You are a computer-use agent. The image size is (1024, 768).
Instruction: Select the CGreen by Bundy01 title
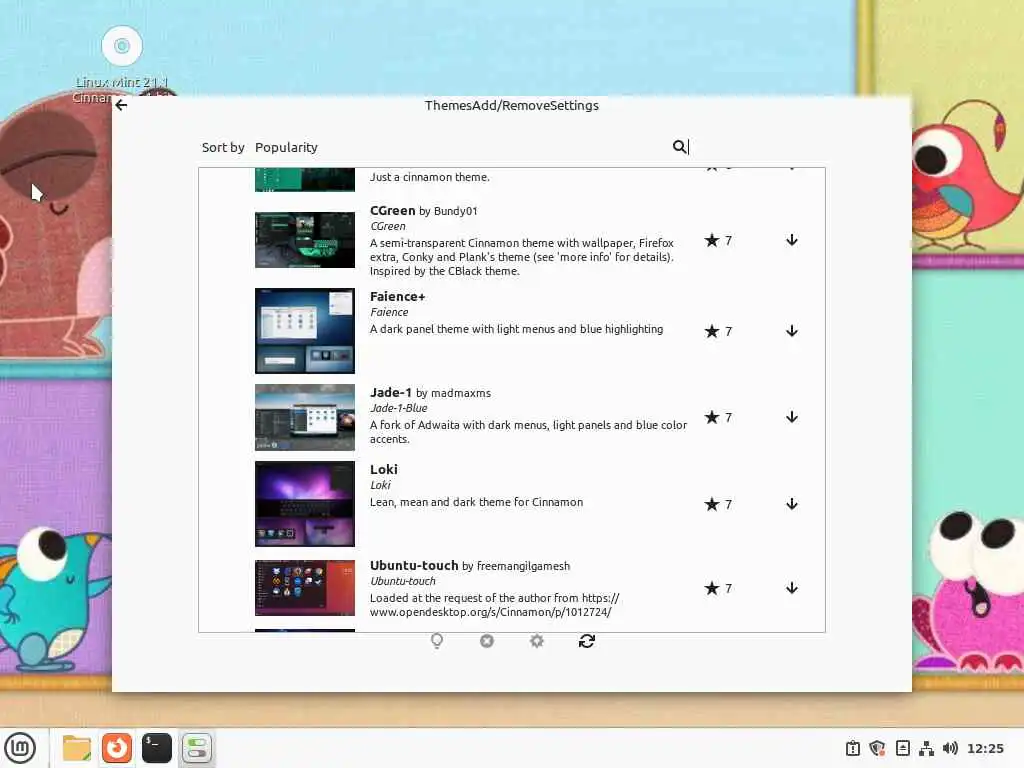(x=424, y=211)
